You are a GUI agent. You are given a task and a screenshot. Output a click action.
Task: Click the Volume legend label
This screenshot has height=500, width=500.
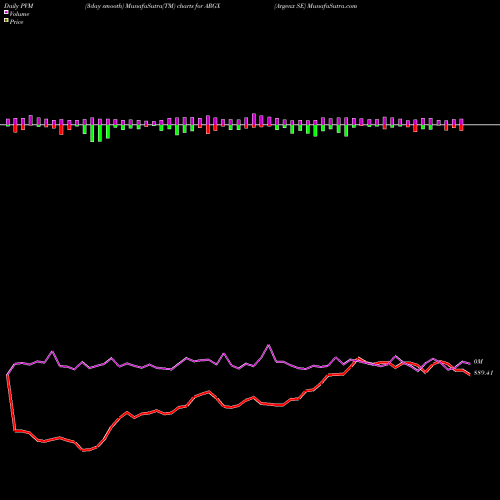tap(19, 14)
